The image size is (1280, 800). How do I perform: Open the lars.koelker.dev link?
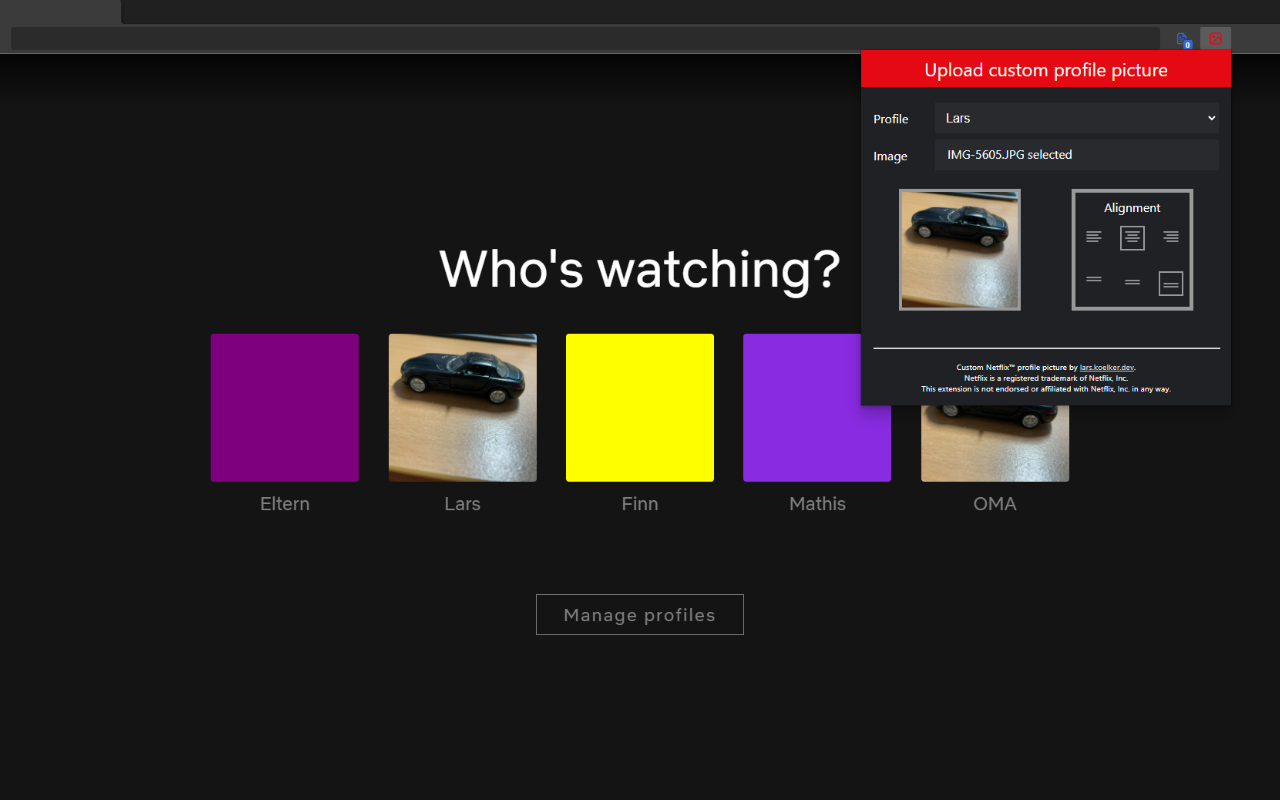click(1107, 368)
